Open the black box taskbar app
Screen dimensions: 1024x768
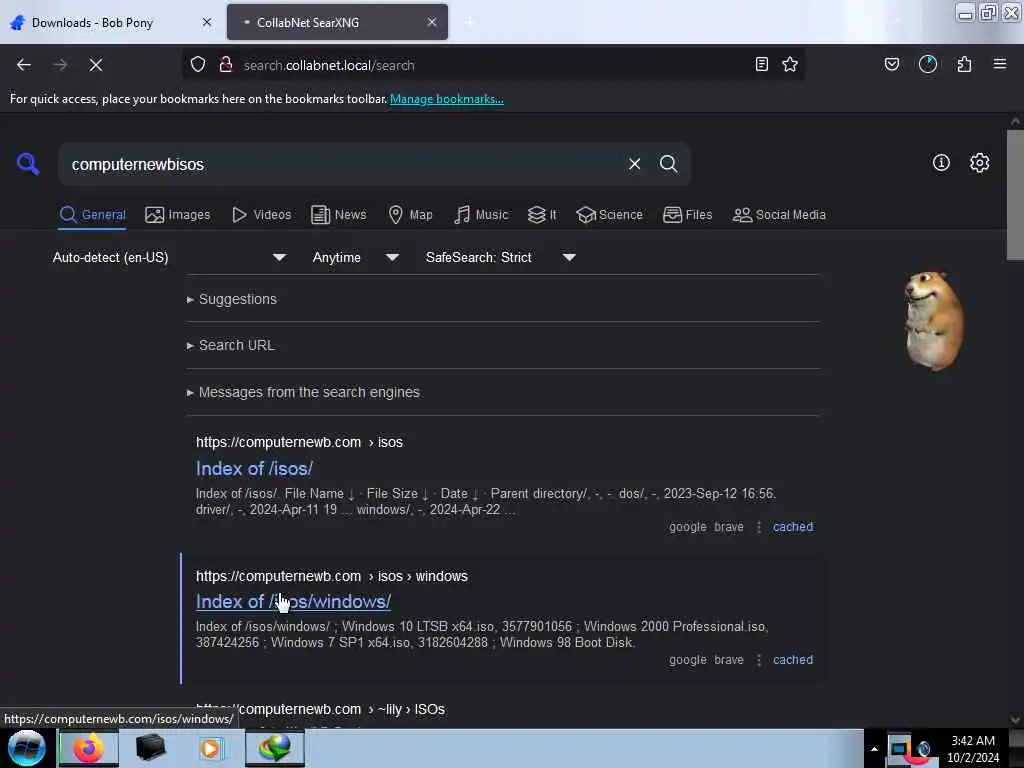pos(150,748)
